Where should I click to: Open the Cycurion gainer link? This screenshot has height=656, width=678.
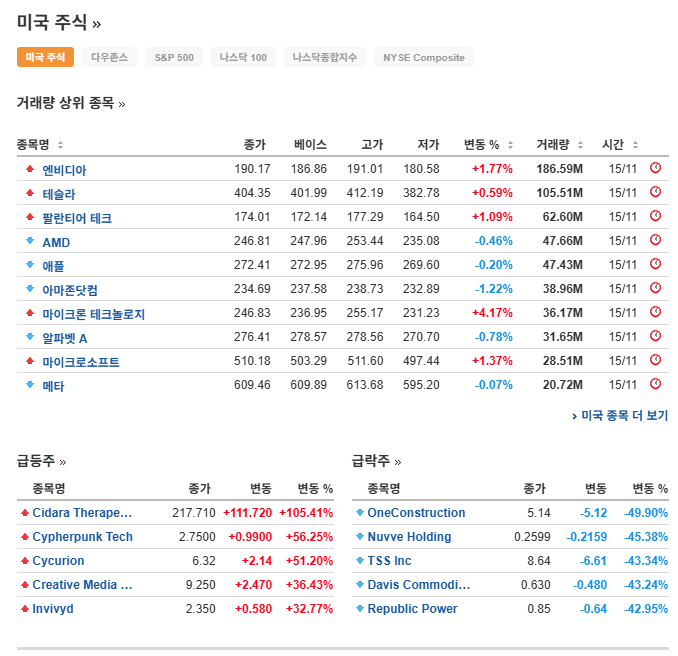[x=58, y=560]
